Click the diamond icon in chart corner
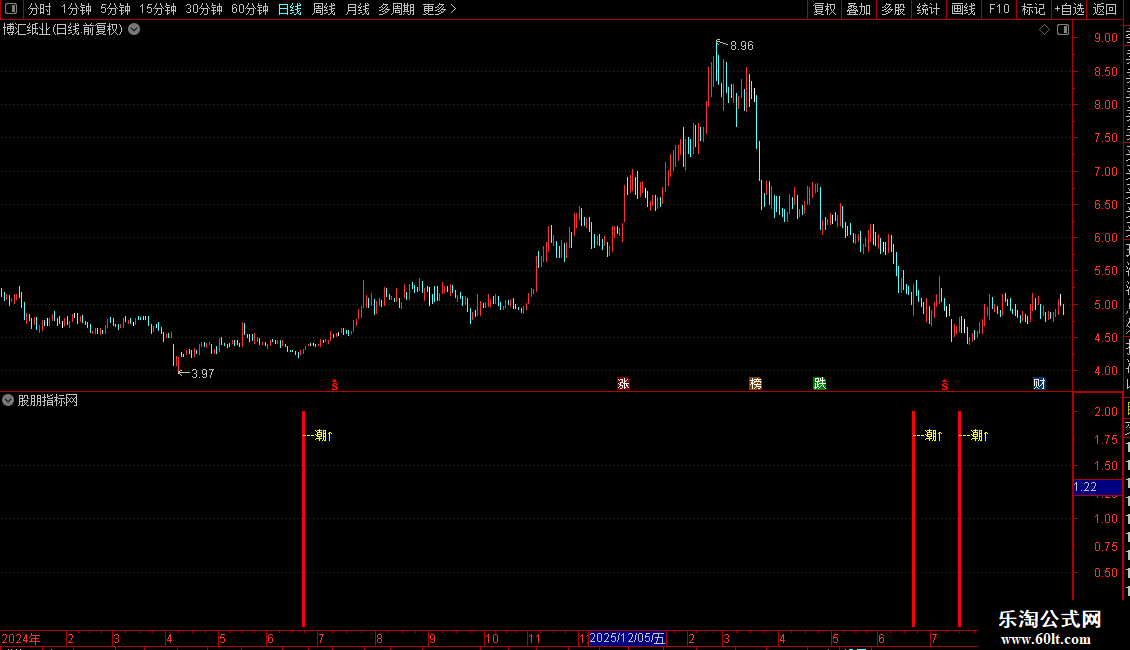Image resolution: width=1130 pixels, height=650 pixels. 1044,30
